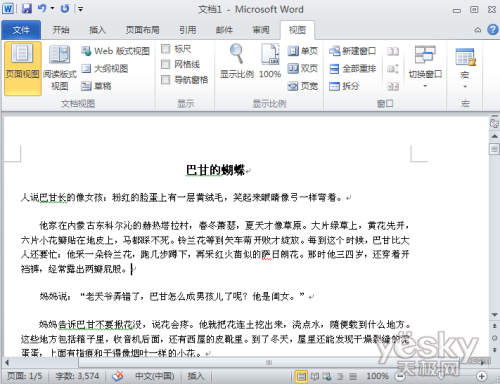Open the Insert (插入) ribbon tab
The width and height of the screenshot is (500, 384).
(97, 30)
